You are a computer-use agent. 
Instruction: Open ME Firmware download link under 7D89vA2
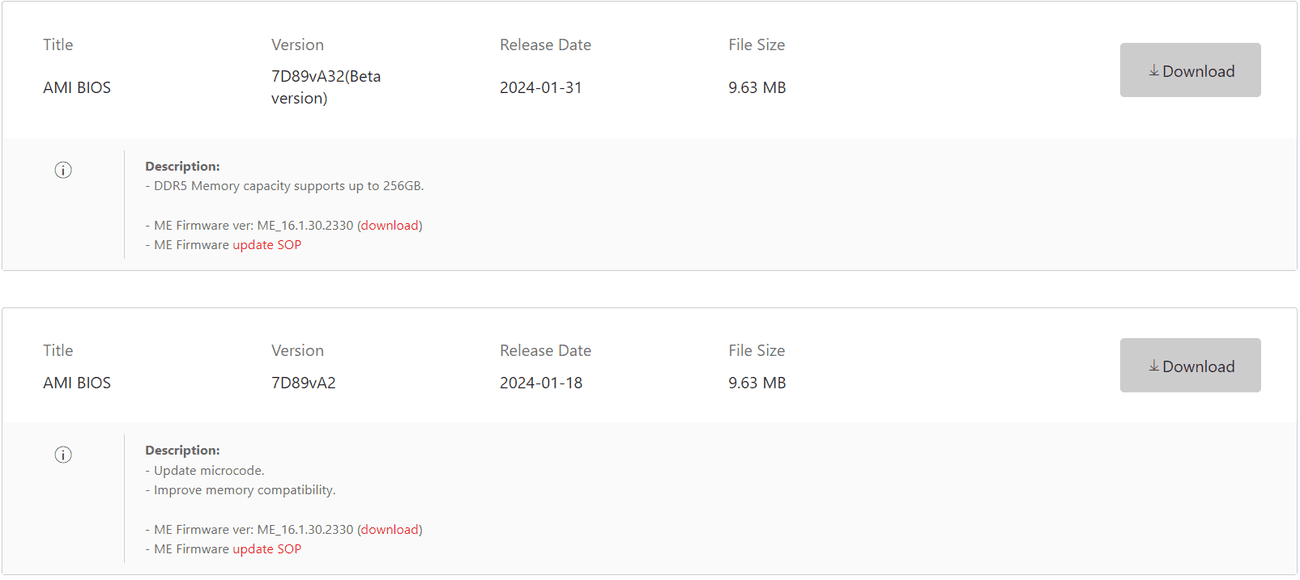click(390, 529)
